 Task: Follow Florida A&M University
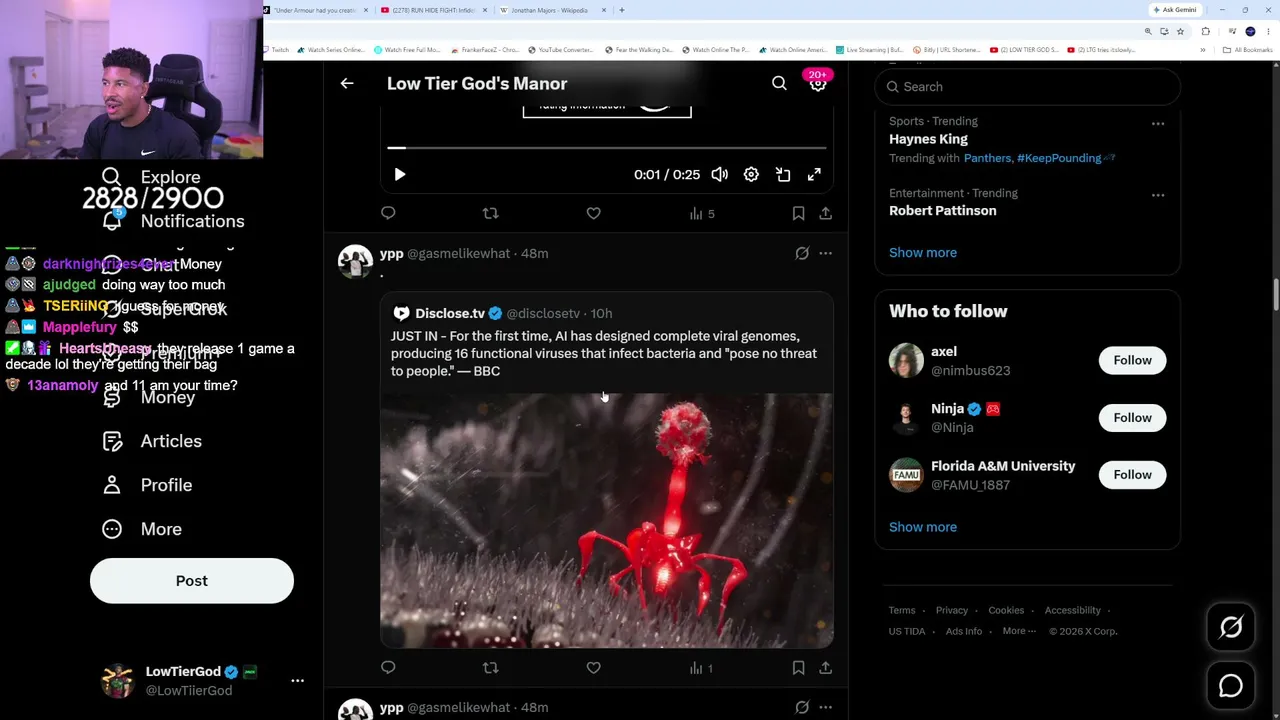1132,474
